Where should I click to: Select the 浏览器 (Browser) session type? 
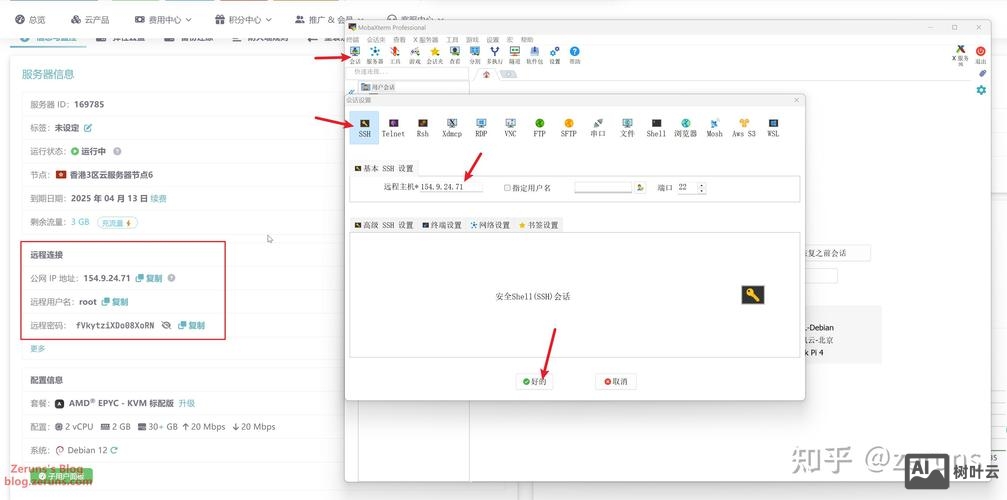click(x=685, y=128)
